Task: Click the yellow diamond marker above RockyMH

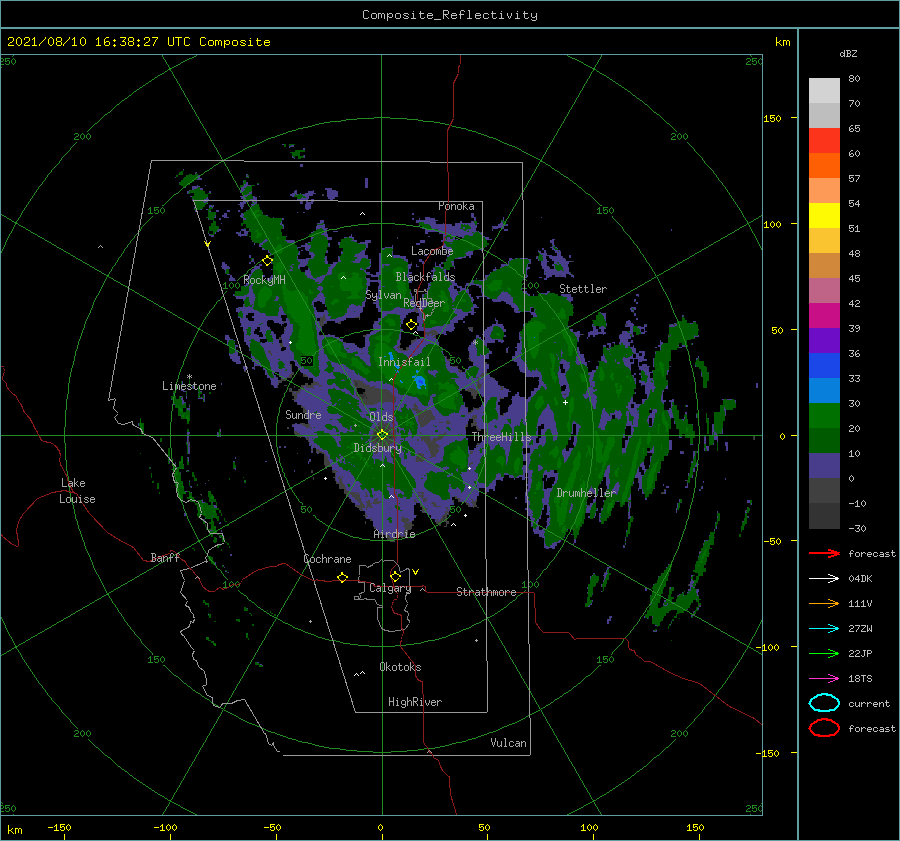Action: click(x=267, y=261)
